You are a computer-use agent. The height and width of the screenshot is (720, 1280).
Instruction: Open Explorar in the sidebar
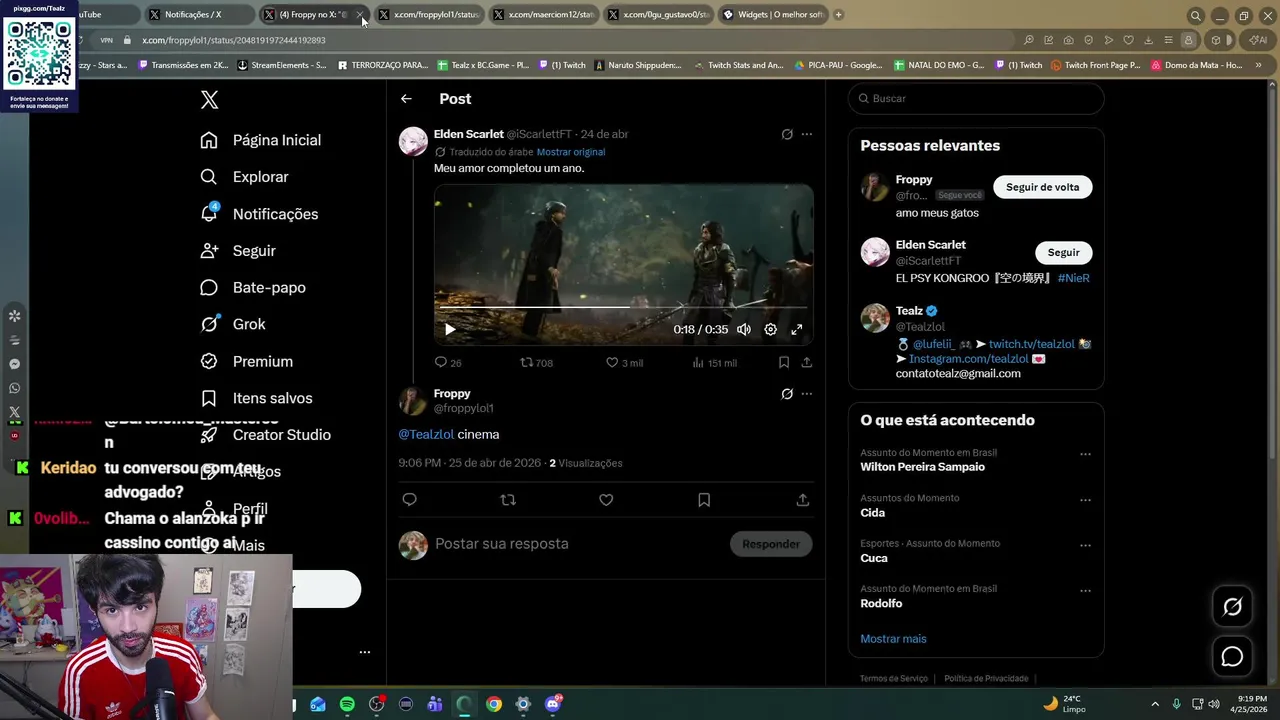(244, 177)
